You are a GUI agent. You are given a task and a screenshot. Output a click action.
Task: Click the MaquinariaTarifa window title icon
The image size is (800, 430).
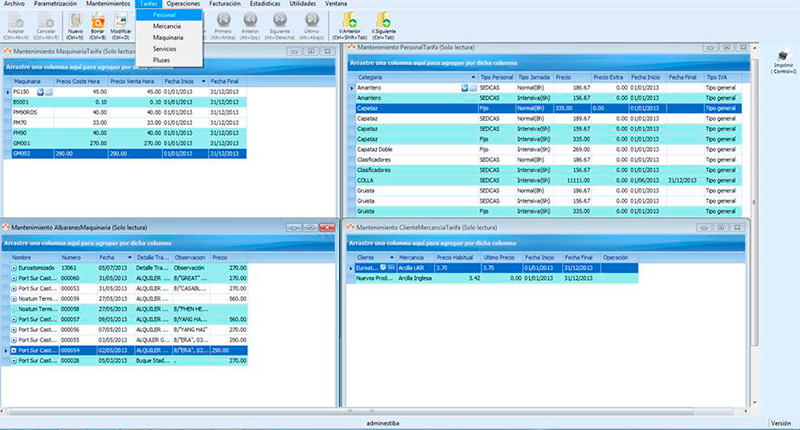(7, 52)
